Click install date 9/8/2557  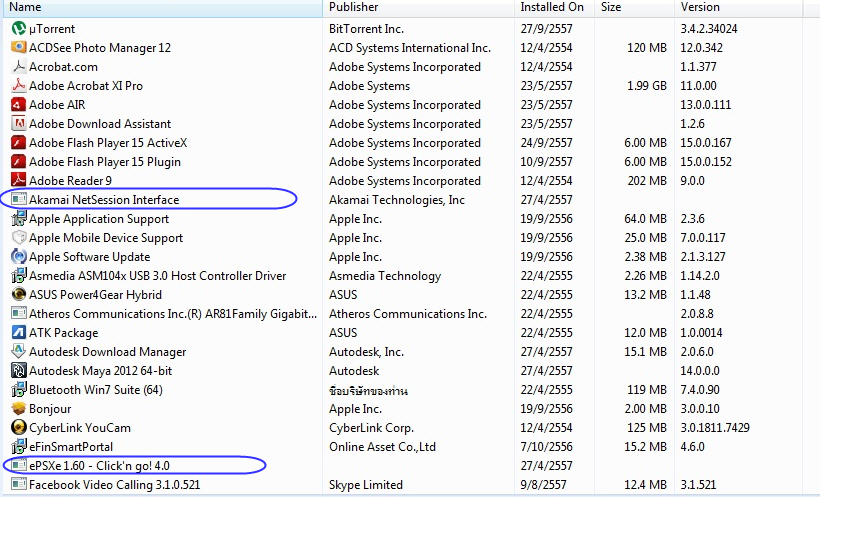[x=543, y=485]
